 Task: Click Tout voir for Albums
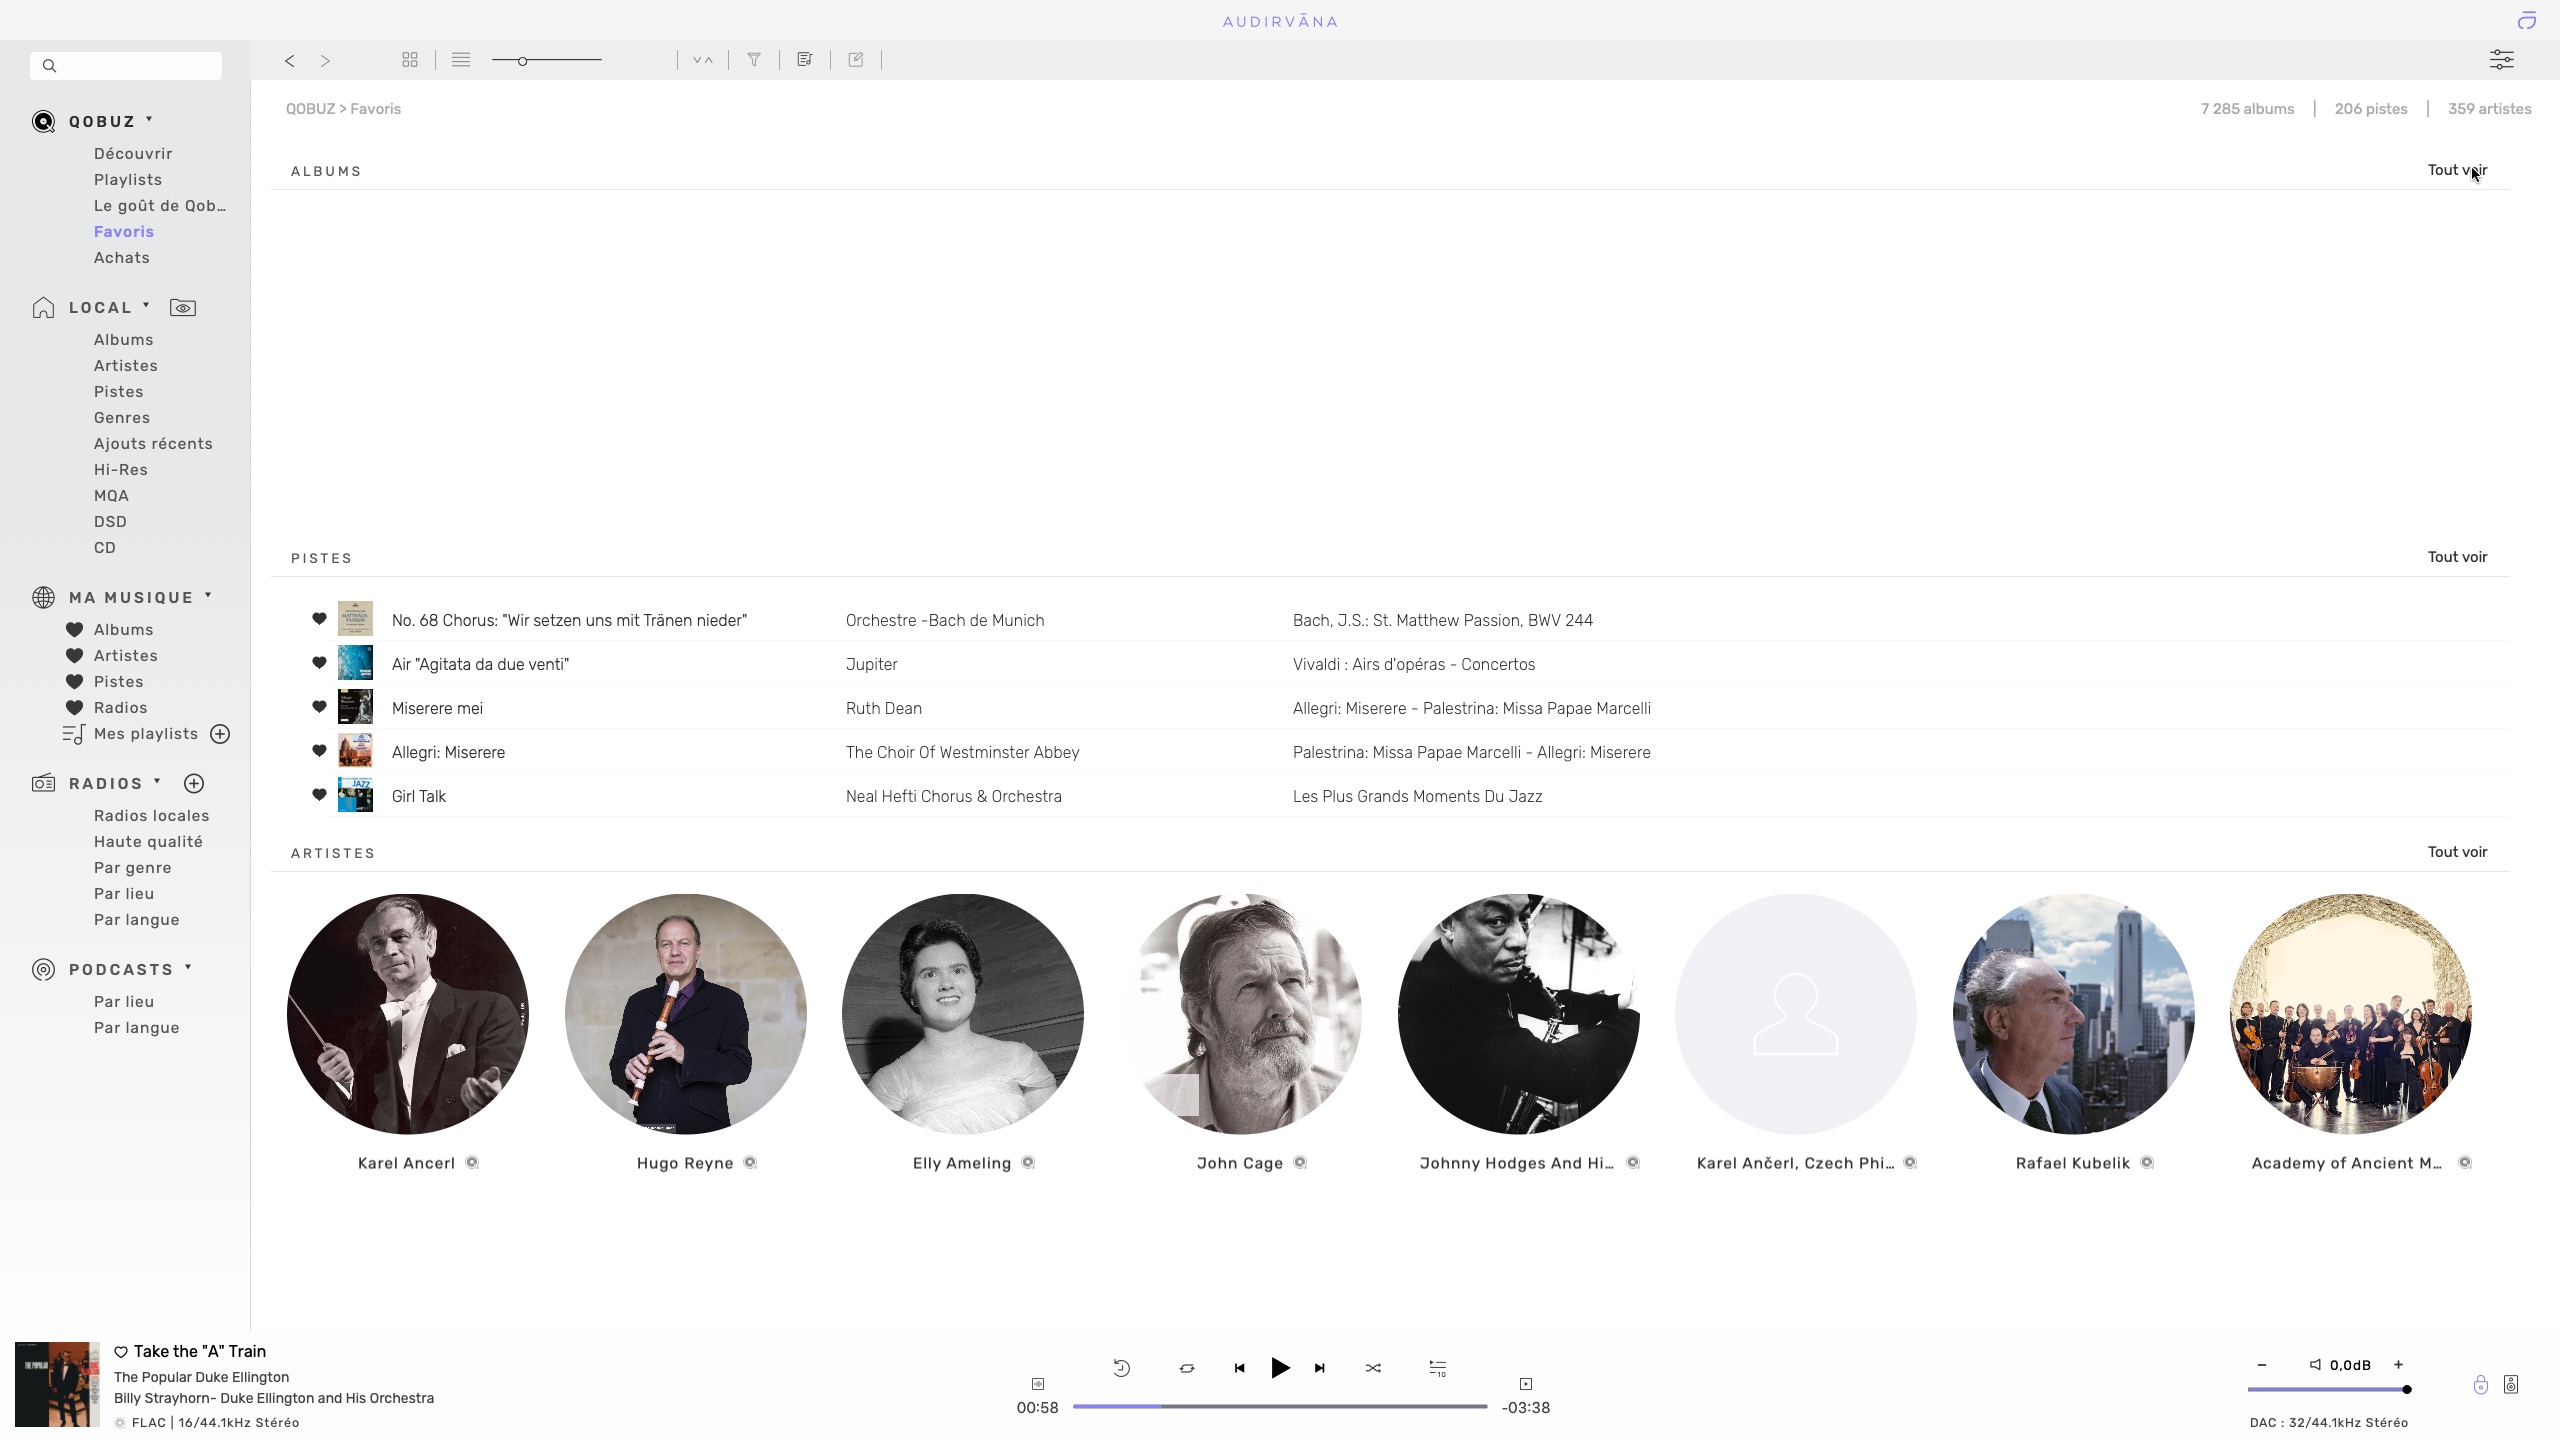tap(2457, 170)
